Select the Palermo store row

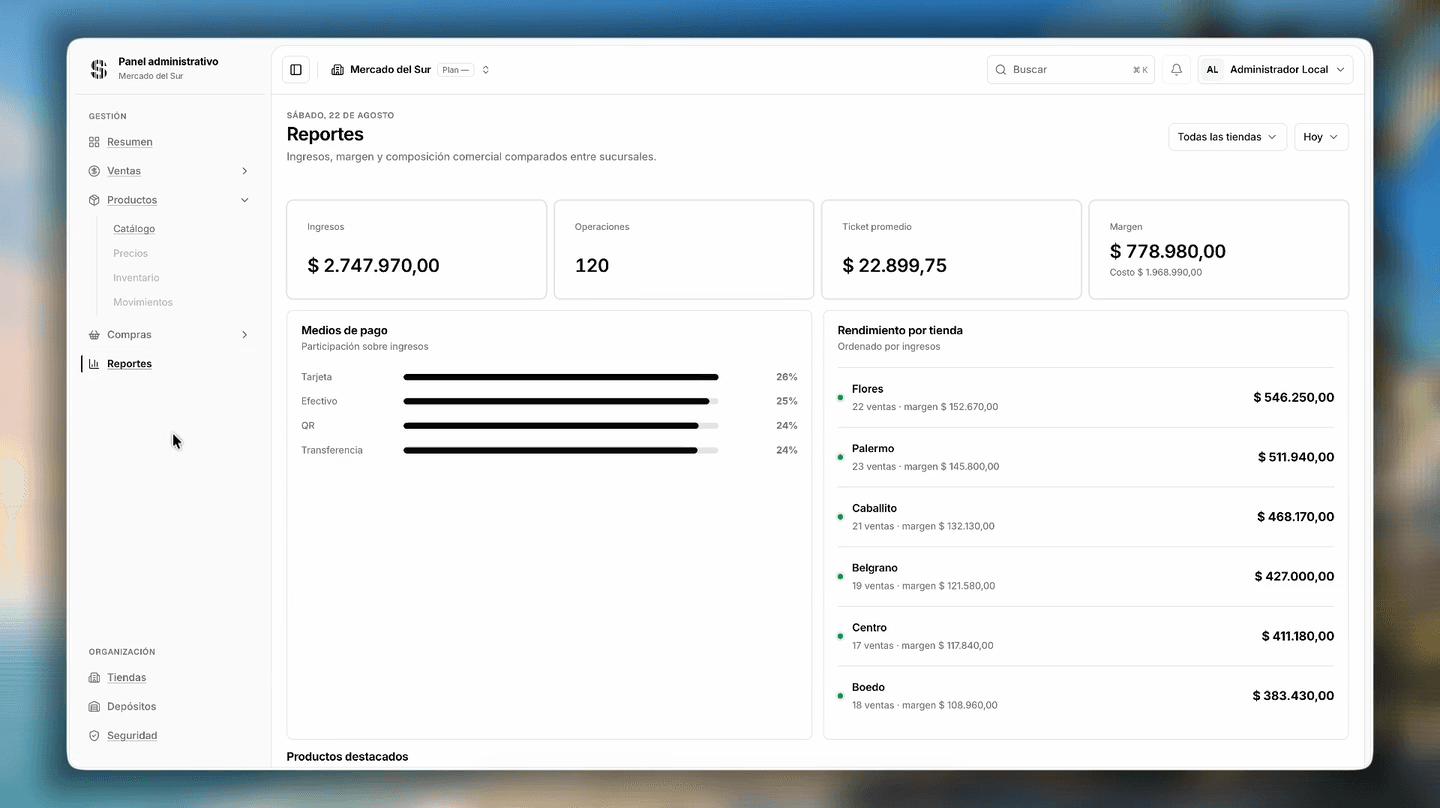[1086, 457]
